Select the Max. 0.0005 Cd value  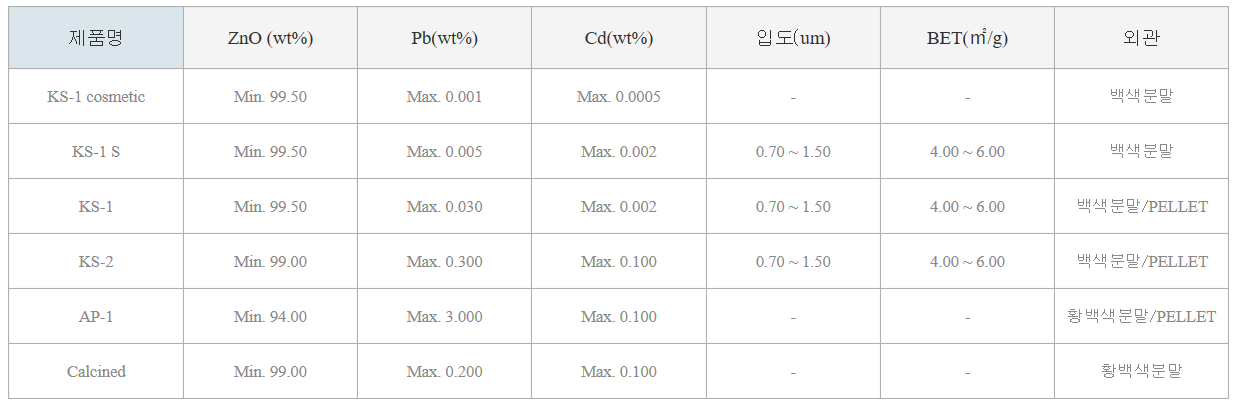point(619,97)
